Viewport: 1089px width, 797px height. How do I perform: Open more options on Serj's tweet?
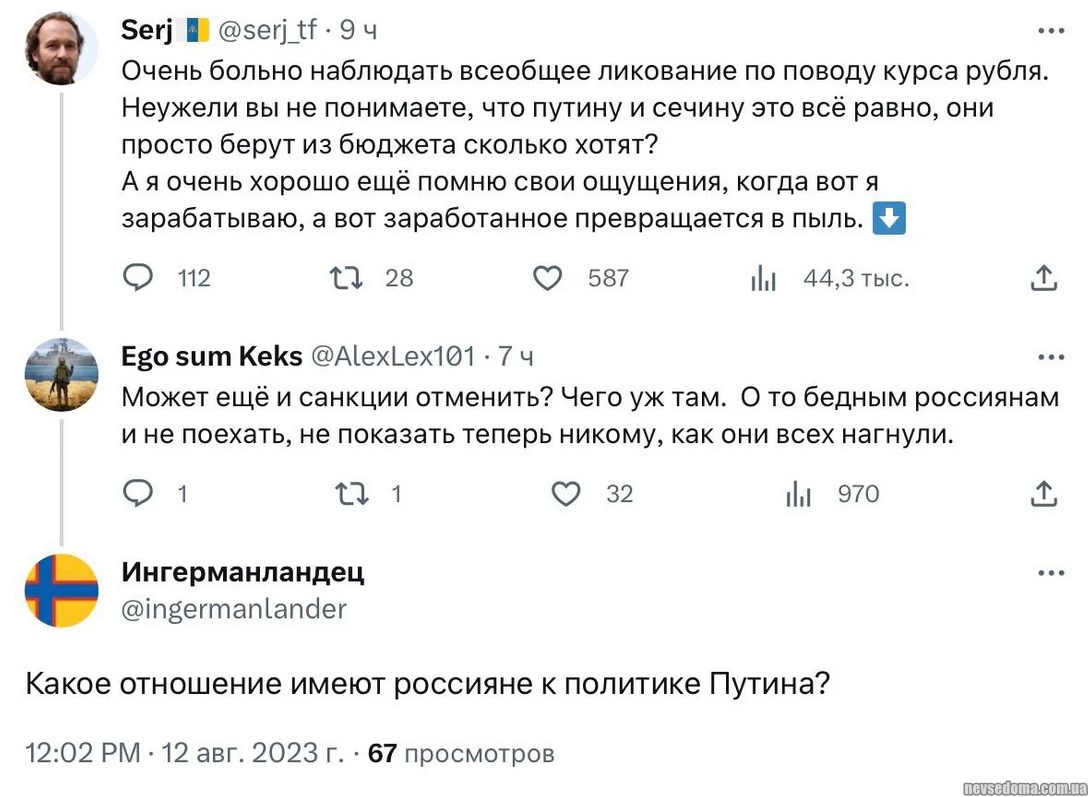[x=1051, y=32]
